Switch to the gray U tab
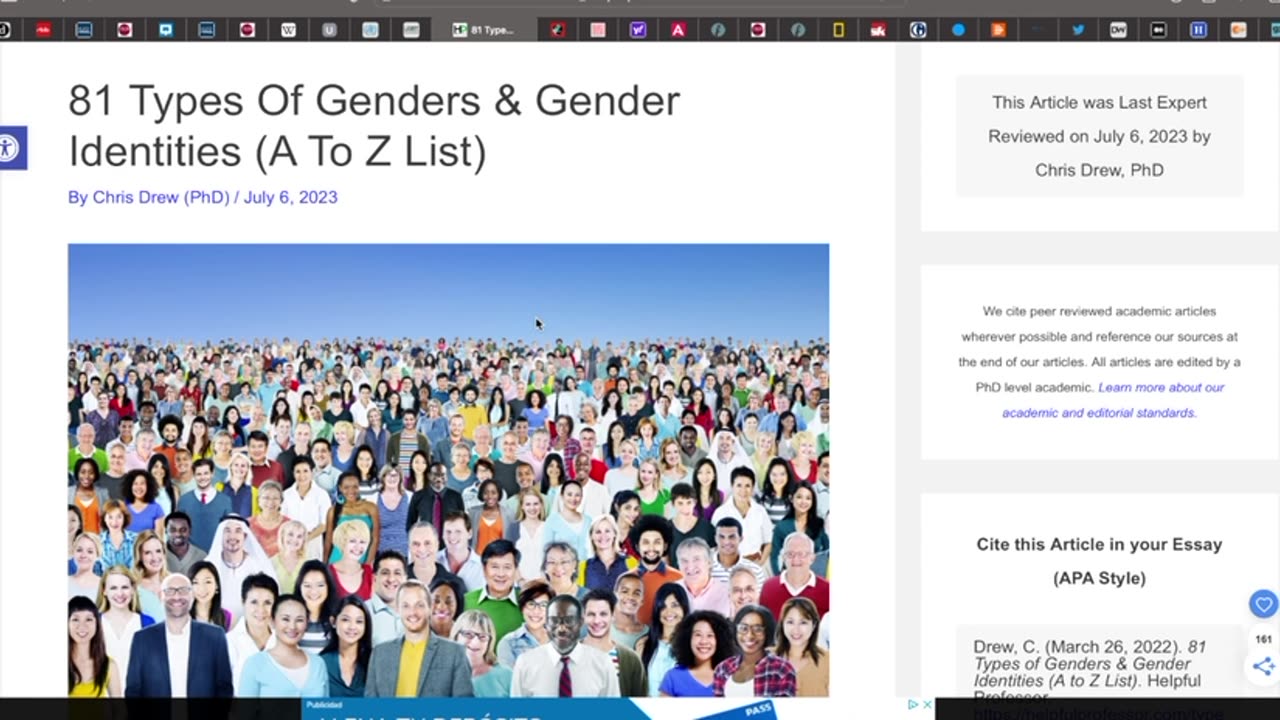 [329, 30]
